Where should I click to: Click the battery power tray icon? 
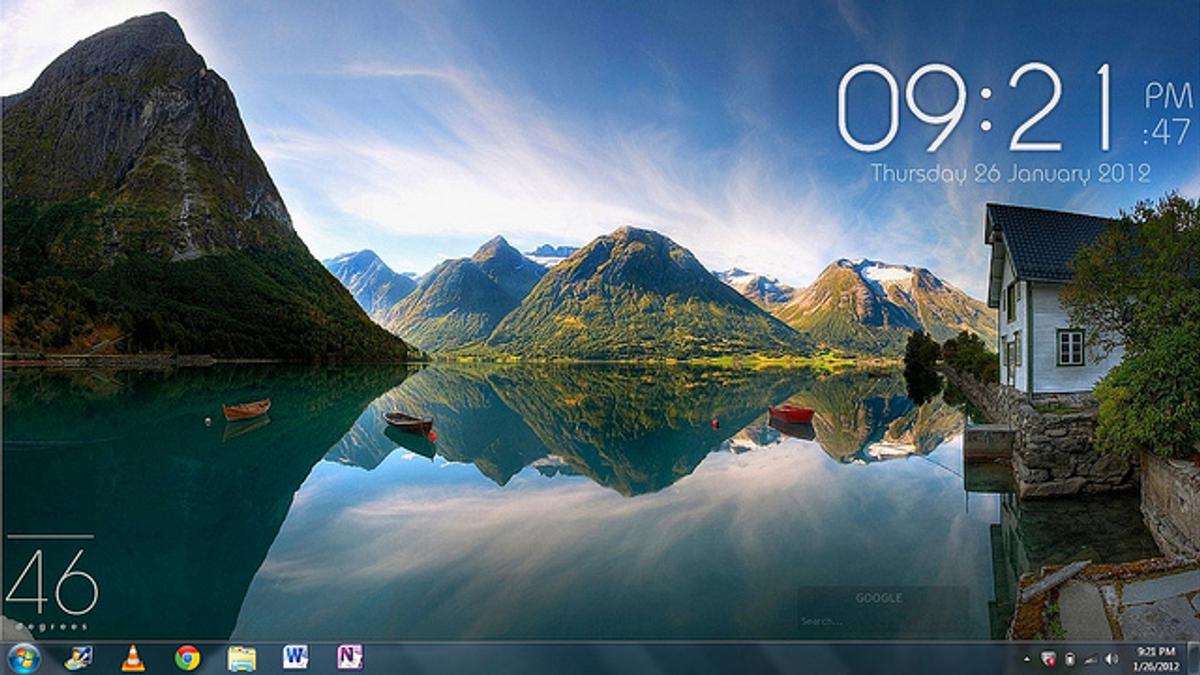1069,659
